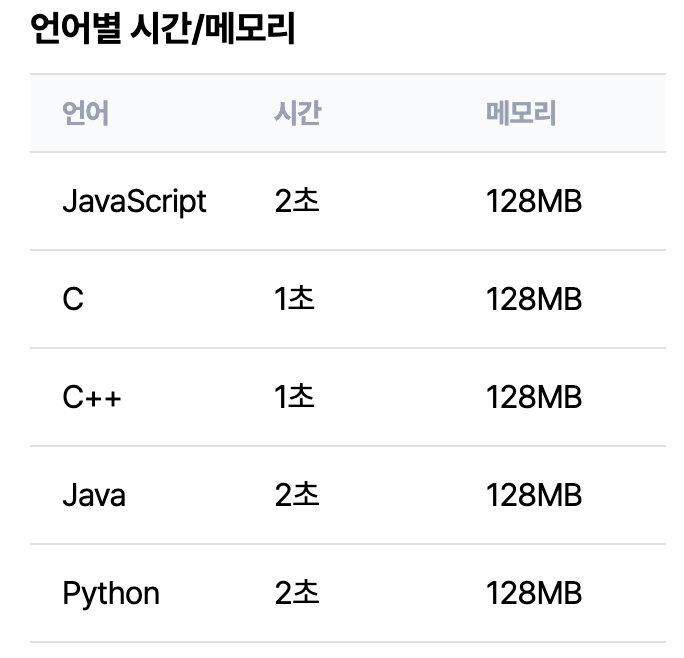Click the 1초 time value for C++

pos(294,397)
